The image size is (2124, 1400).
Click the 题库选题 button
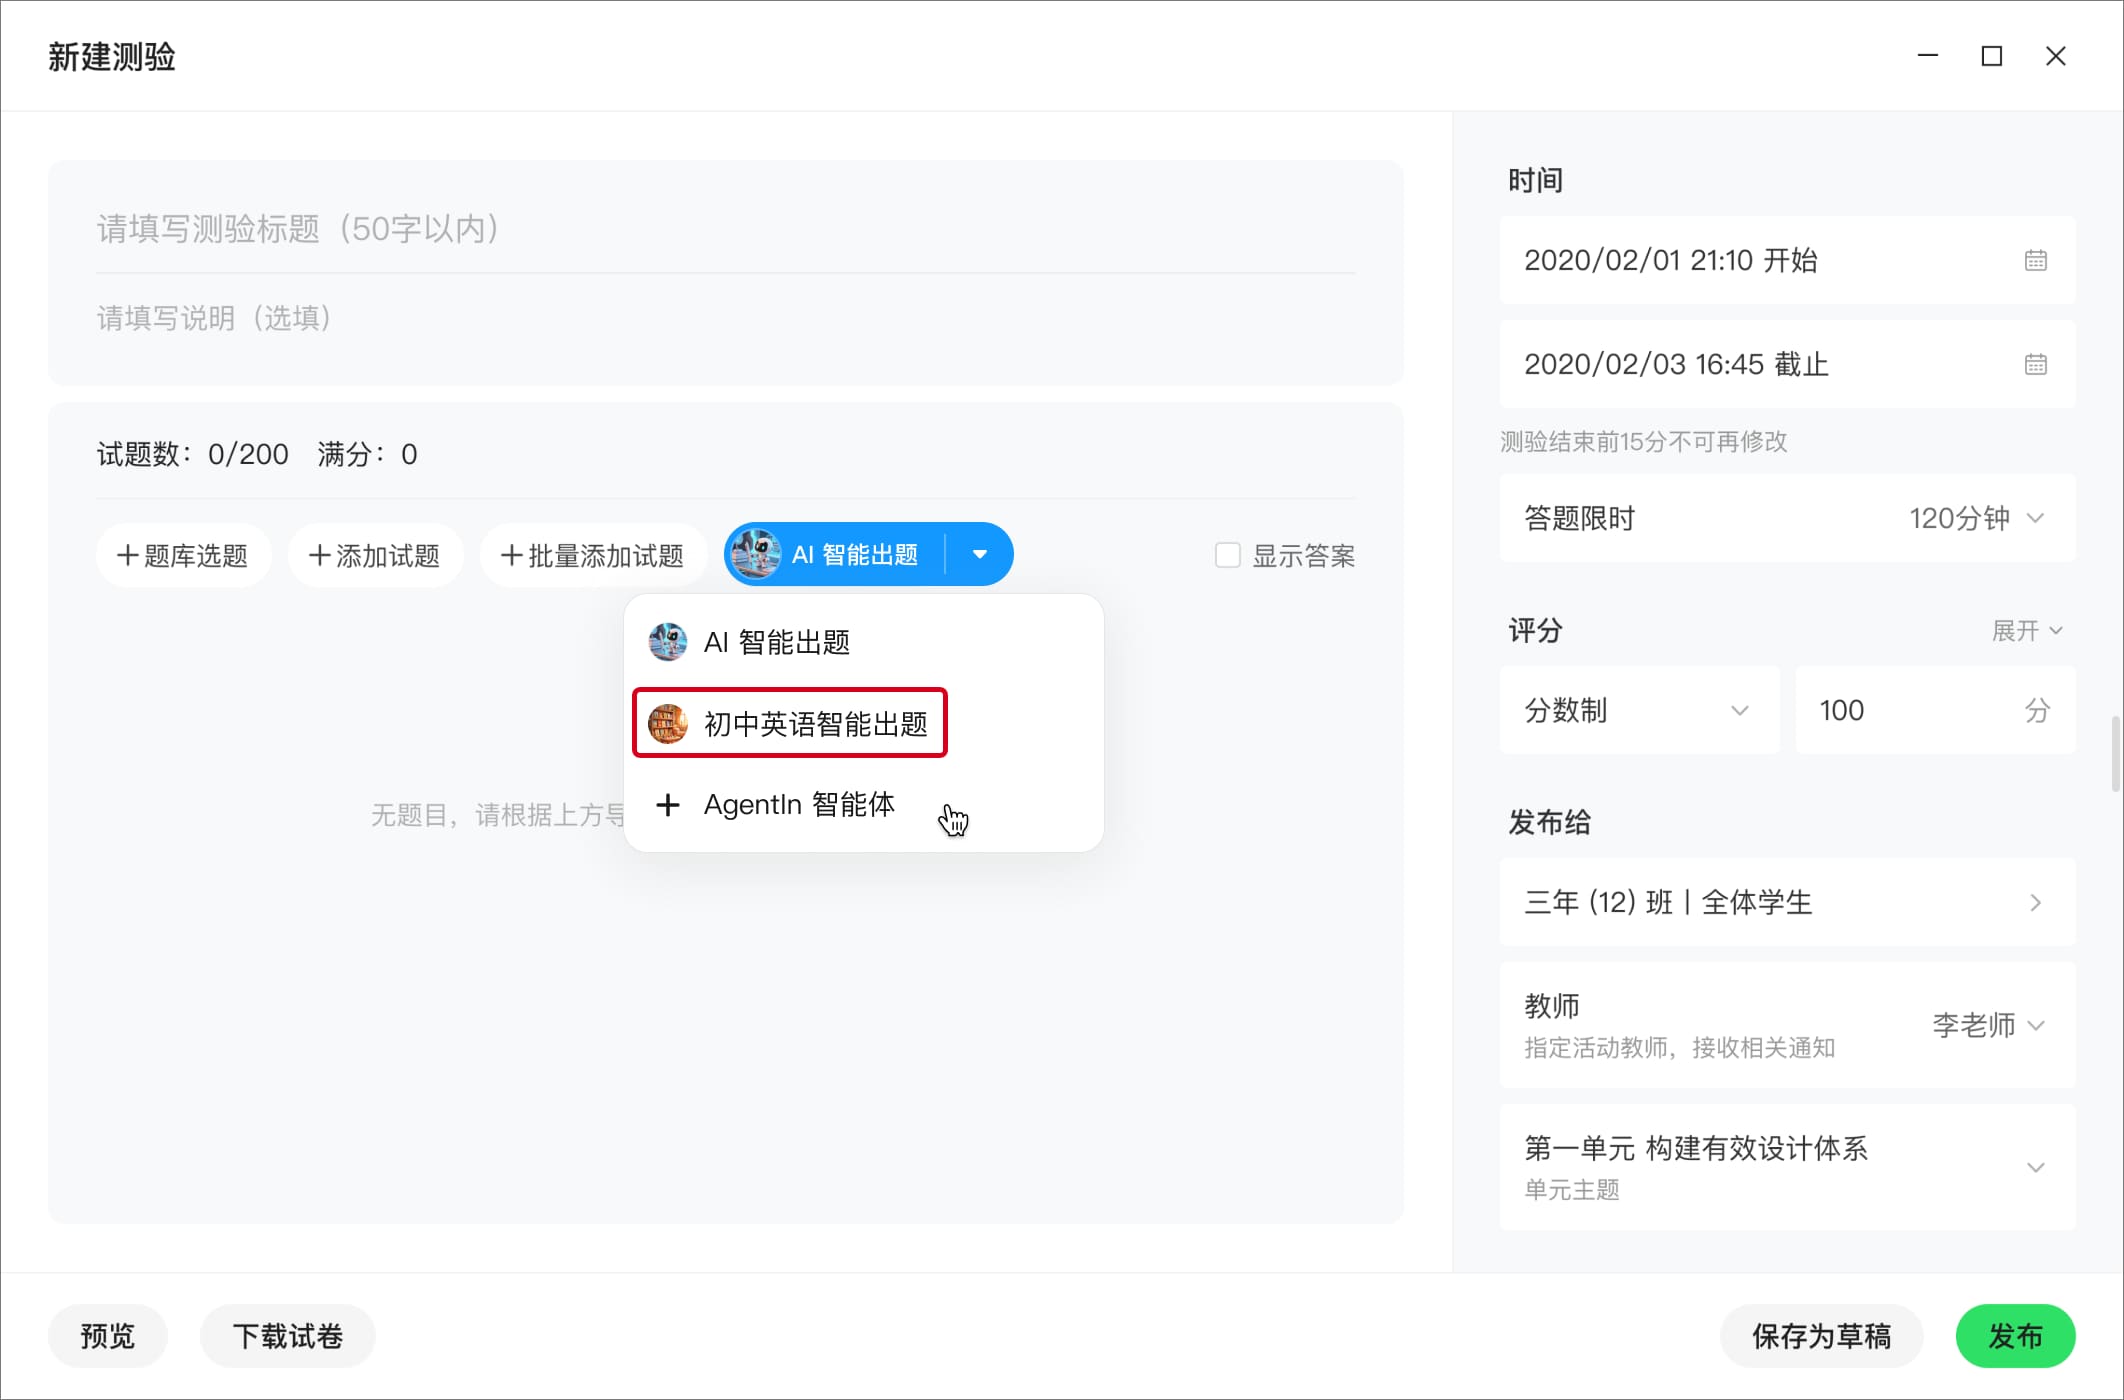click(183, 555)
